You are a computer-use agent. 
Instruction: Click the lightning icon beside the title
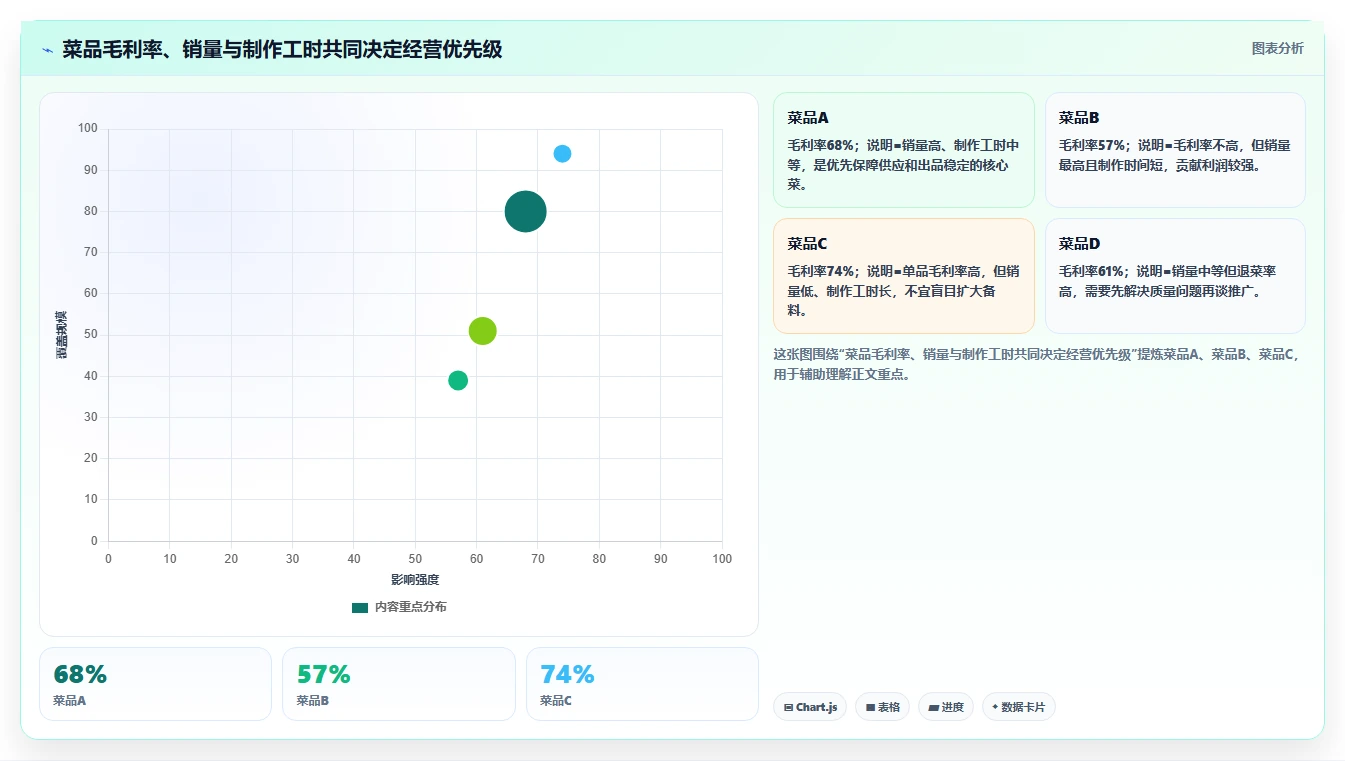(x=47, y=49)
